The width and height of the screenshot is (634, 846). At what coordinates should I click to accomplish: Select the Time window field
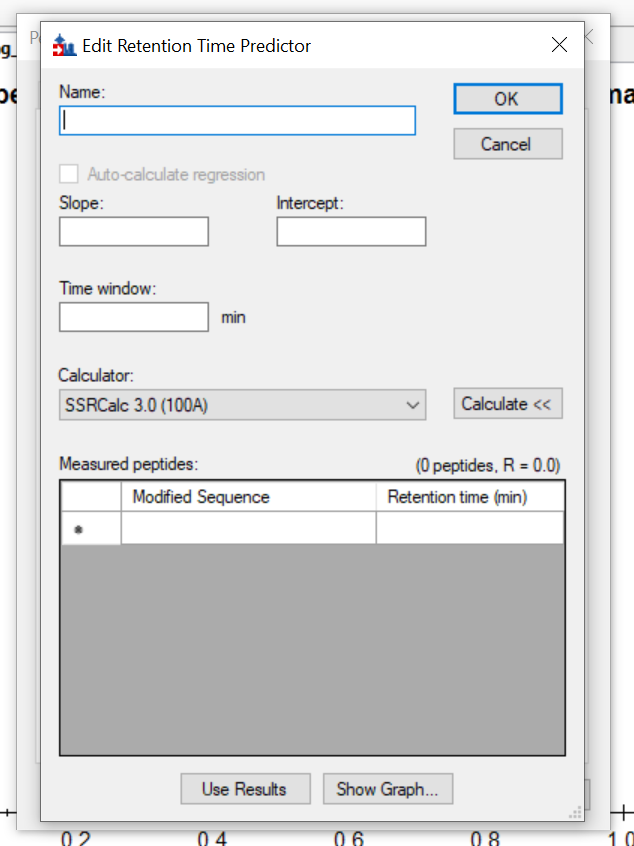pyautogui.click(x=134, y=317)
